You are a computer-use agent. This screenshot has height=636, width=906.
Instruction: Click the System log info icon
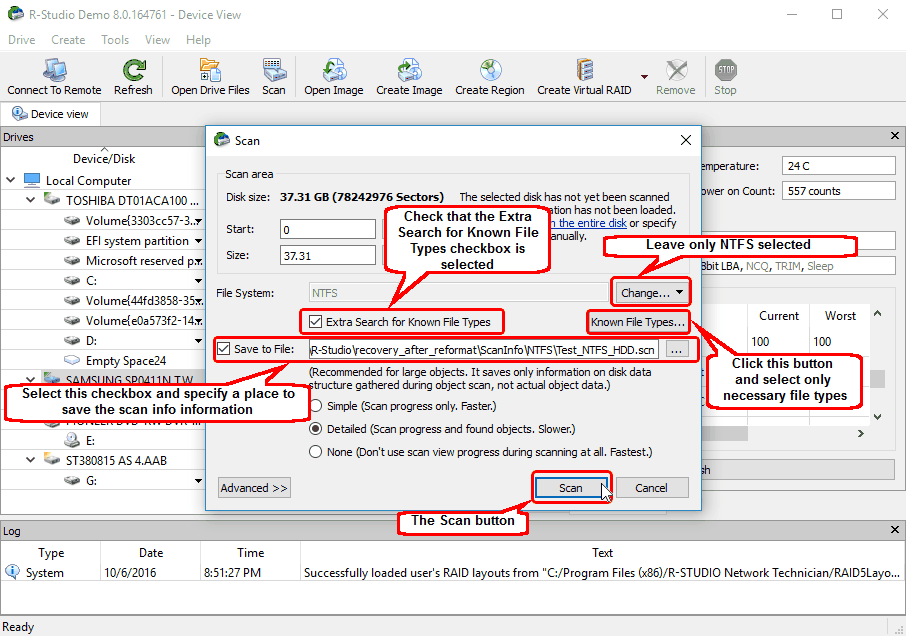12,572
